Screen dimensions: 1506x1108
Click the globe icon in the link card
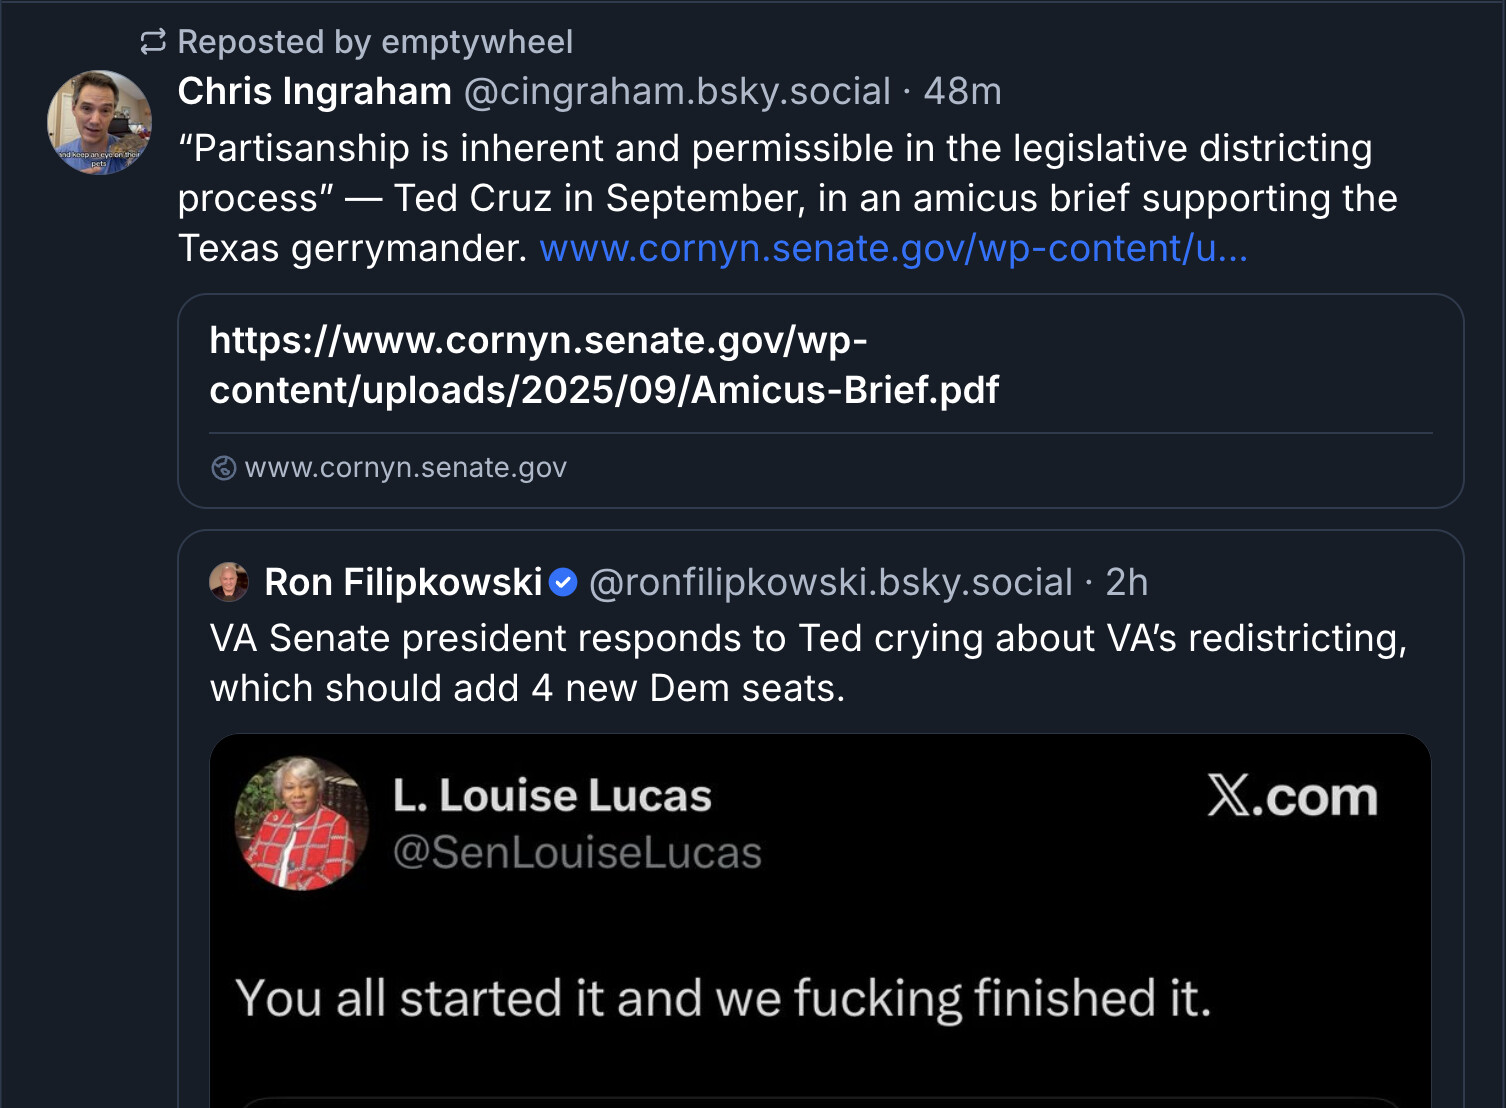[224, 468]
